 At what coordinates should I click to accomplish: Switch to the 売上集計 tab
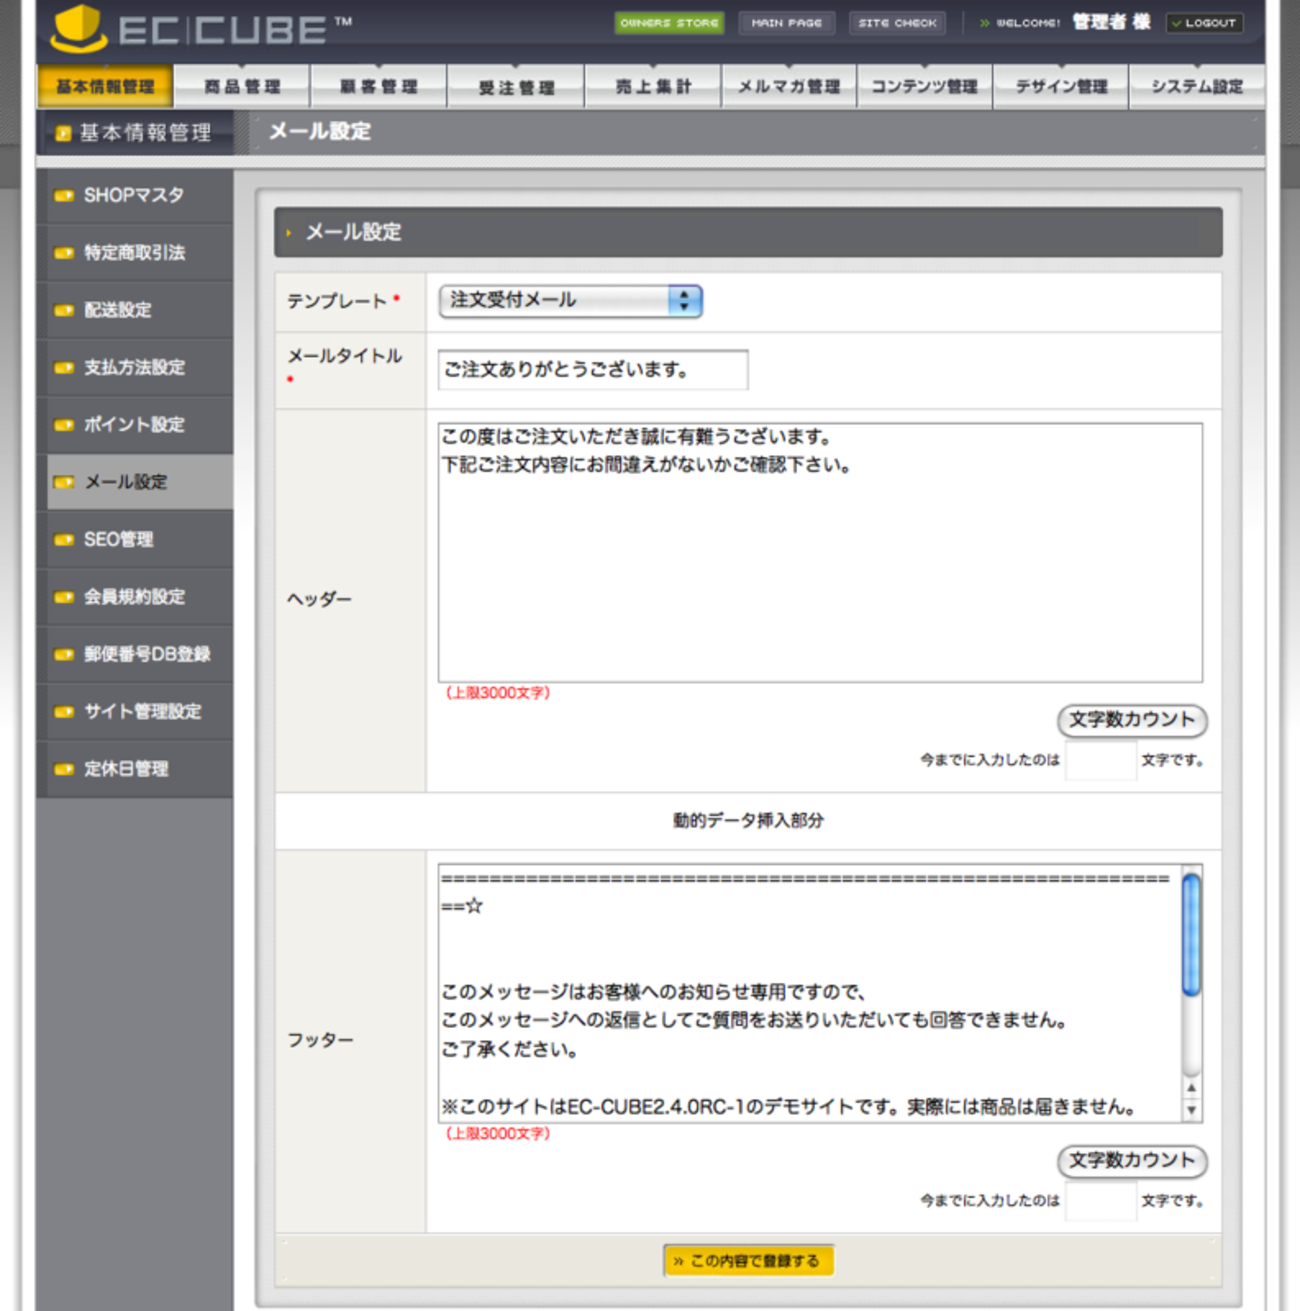pos(653,87)
